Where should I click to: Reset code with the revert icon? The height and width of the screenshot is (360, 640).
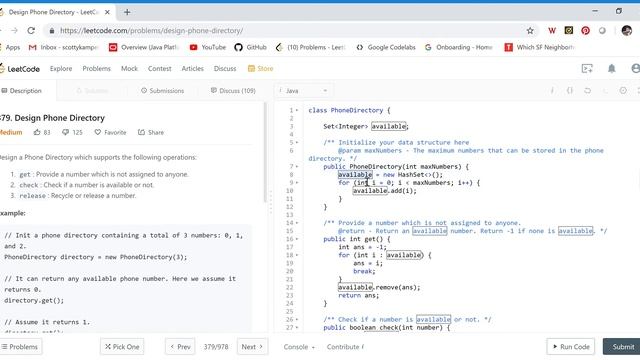coord(587,90)
